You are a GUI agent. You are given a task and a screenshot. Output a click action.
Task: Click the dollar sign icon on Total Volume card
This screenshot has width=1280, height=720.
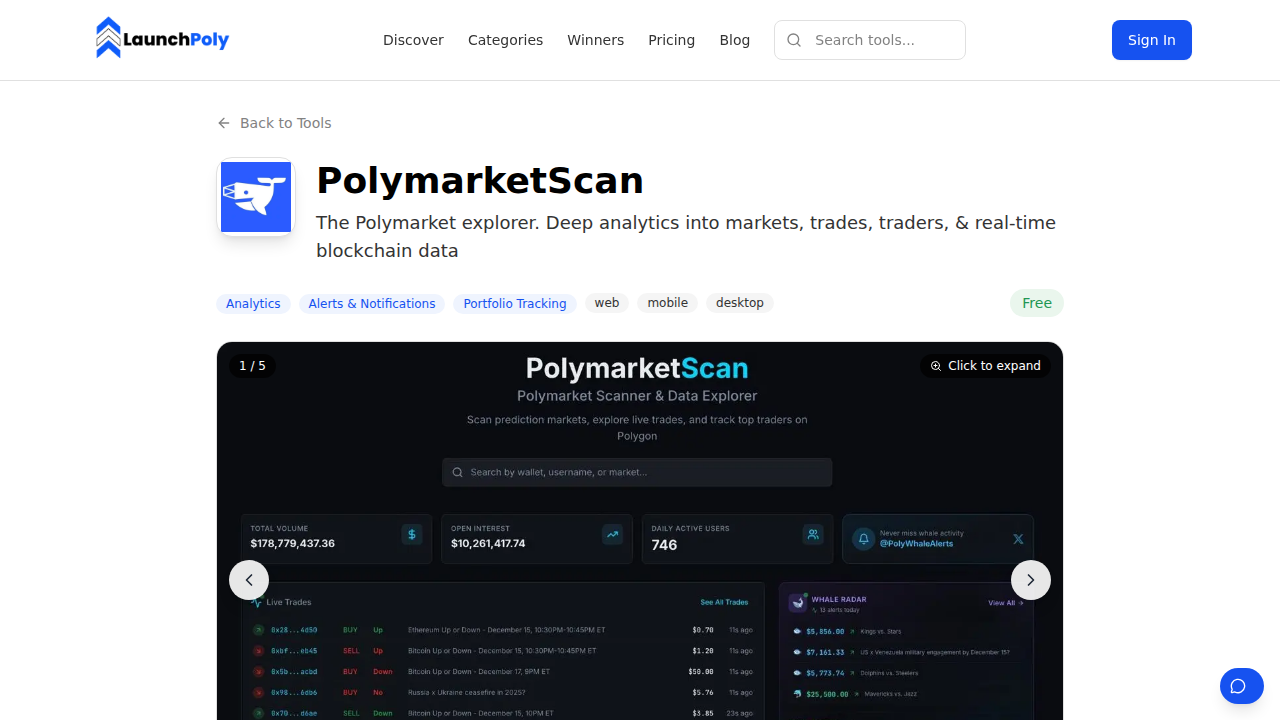click(412, 534)
